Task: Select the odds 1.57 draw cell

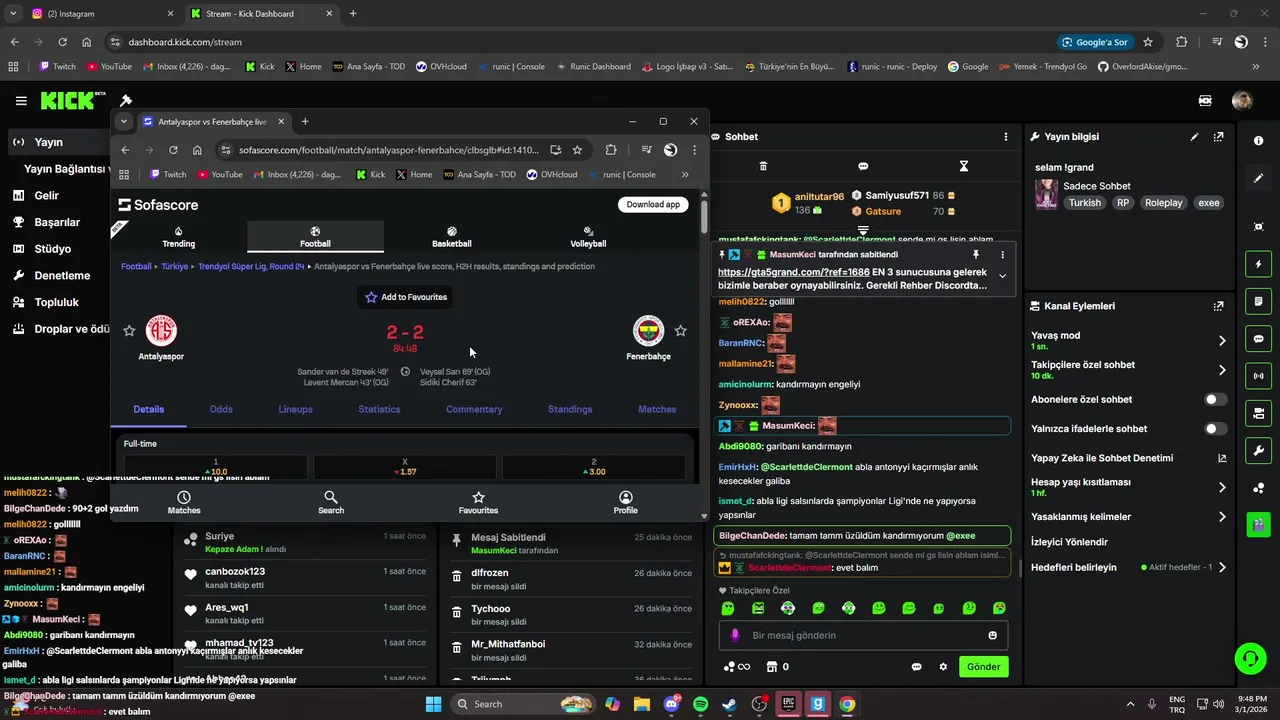Action: 405,467
